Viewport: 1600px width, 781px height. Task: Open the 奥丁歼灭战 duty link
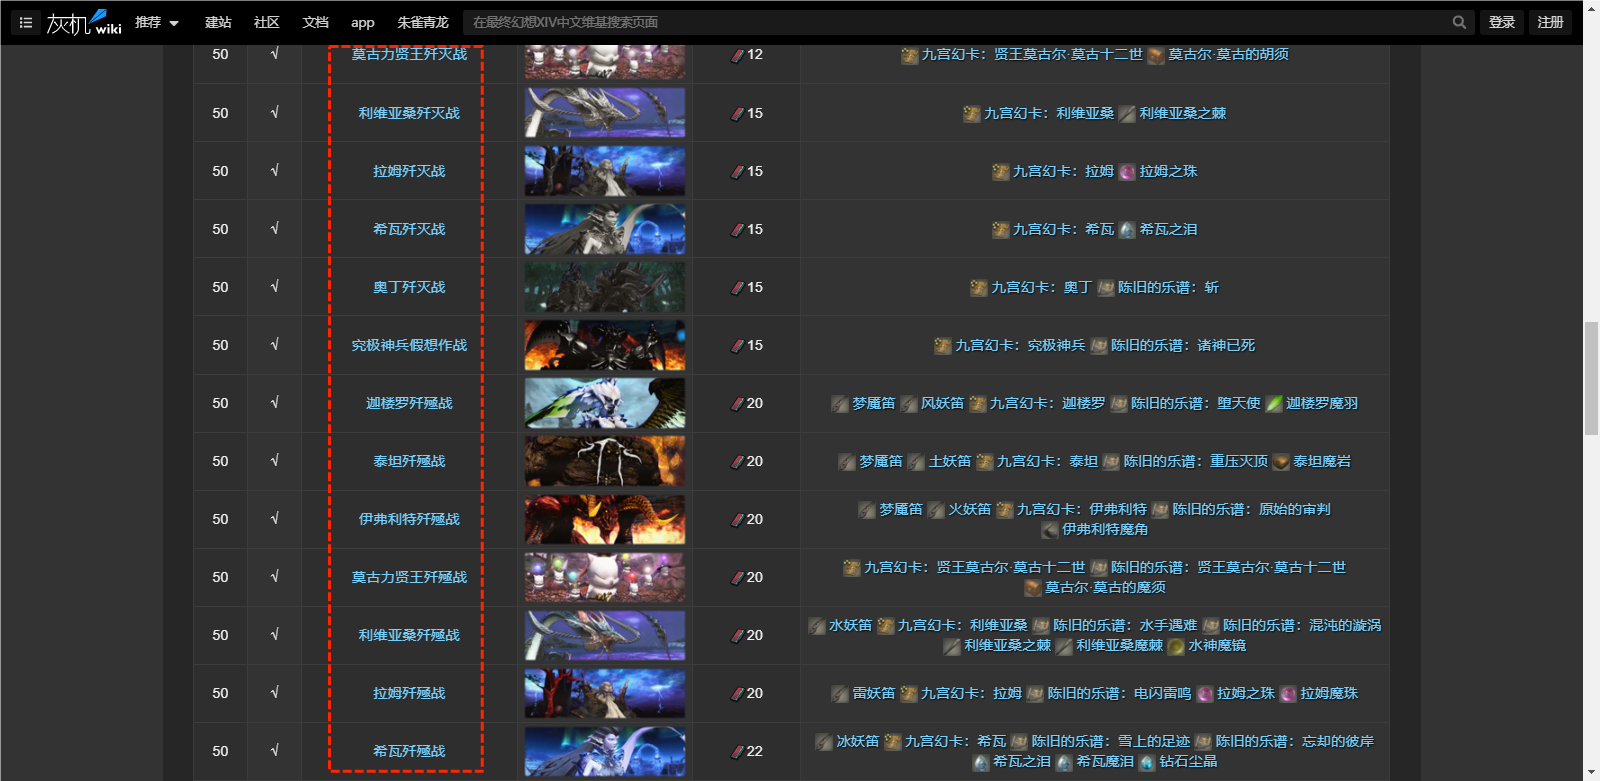tap(409, 288)
